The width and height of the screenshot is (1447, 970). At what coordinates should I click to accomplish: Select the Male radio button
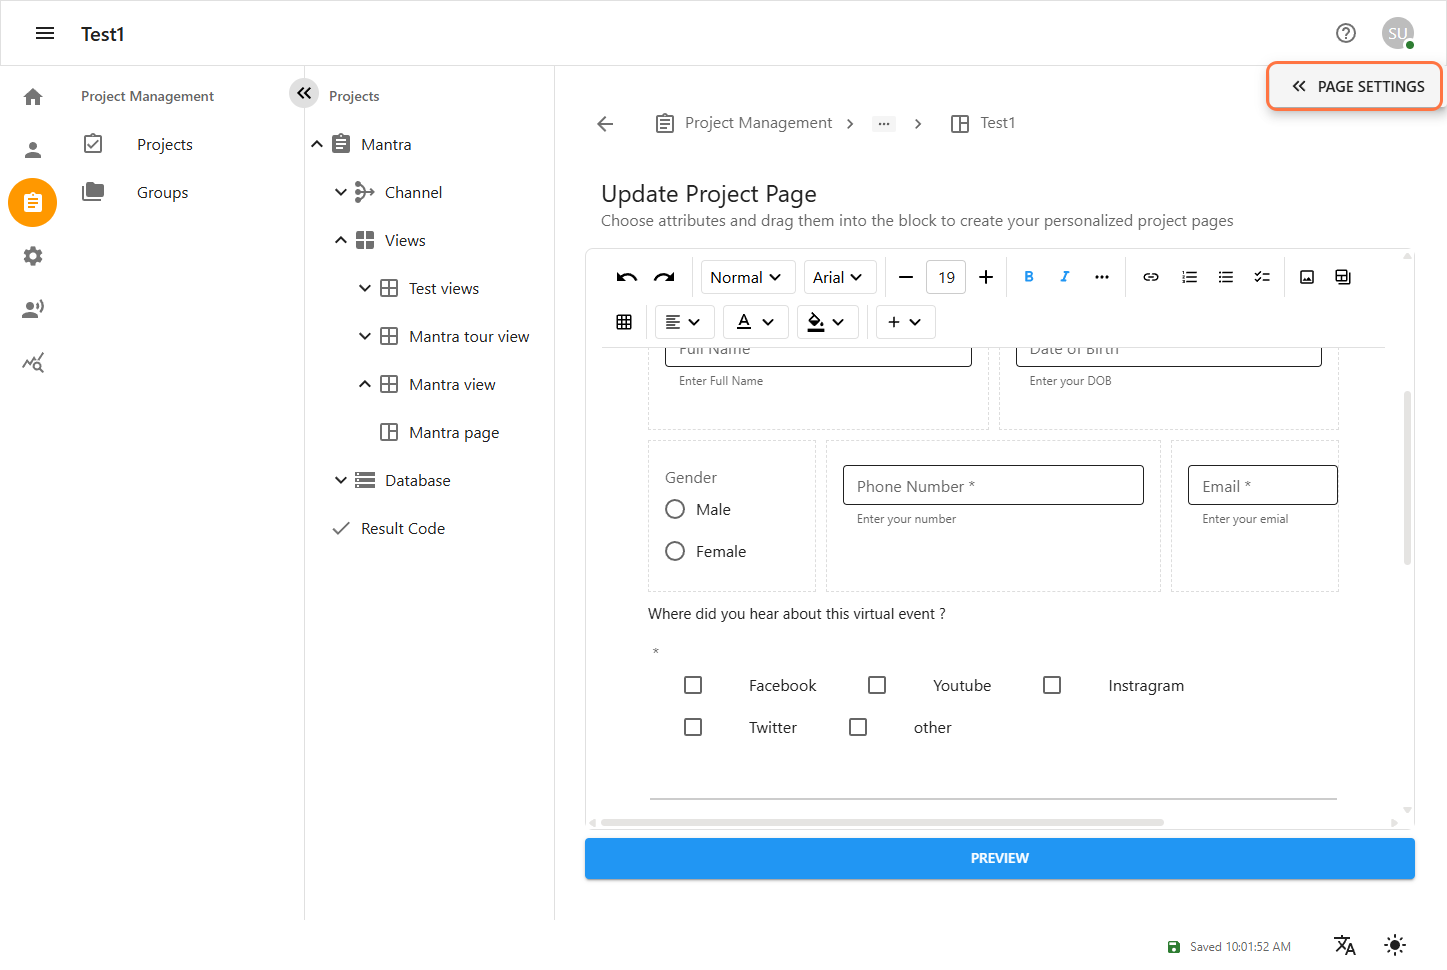(x=675, y=509)
